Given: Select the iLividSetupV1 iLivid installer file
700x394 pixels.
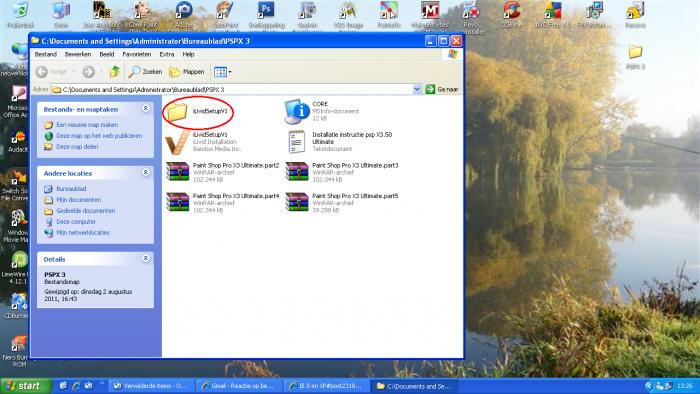Looking at the screenshot, I should point(204,142).
